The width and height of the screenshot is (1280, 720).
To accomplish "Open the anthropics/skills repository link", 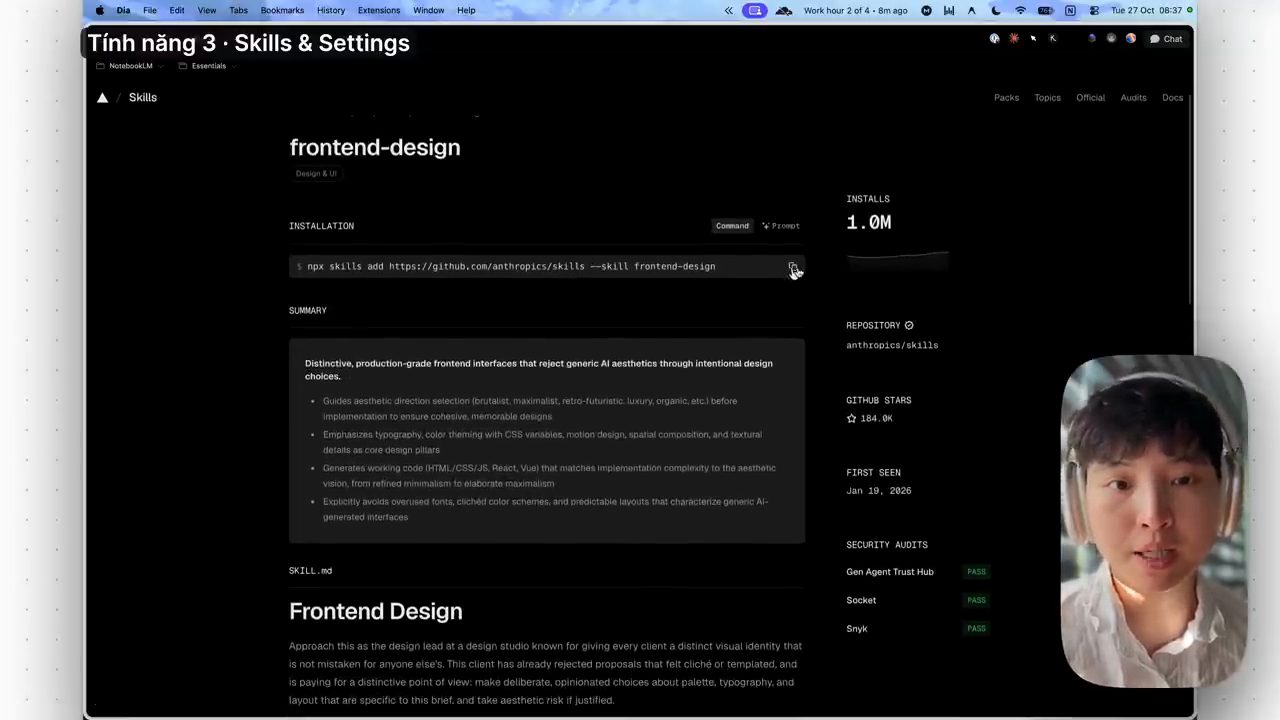I will point(892,345).
